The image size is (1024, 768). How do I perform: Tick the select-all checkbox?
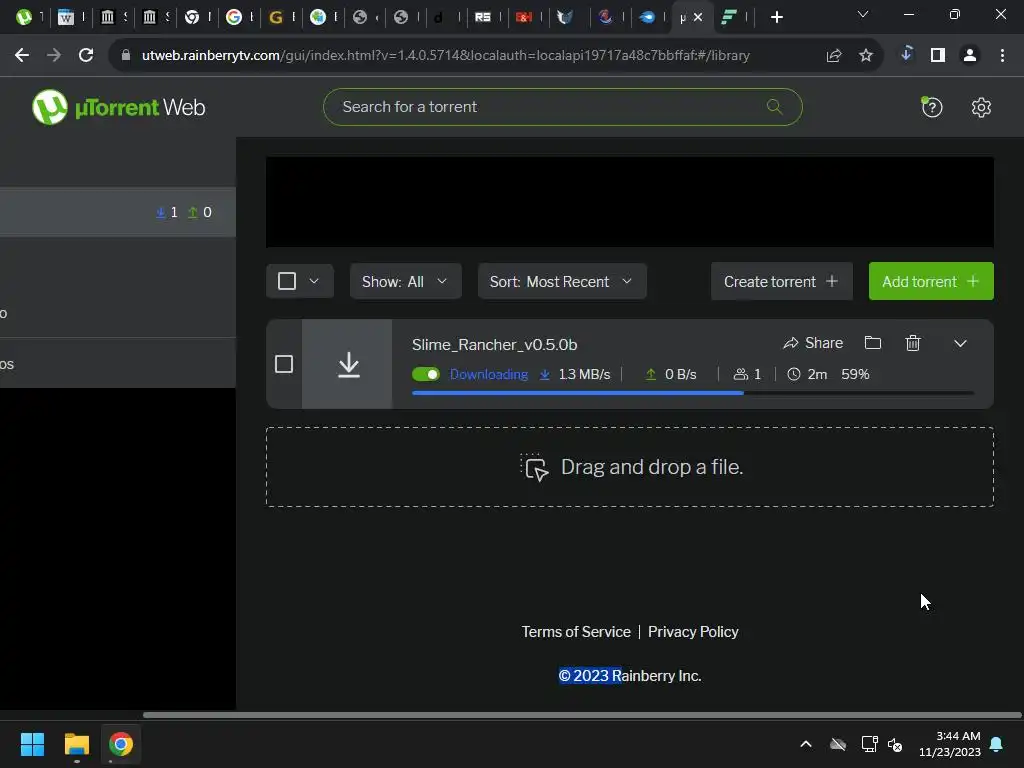287,281
